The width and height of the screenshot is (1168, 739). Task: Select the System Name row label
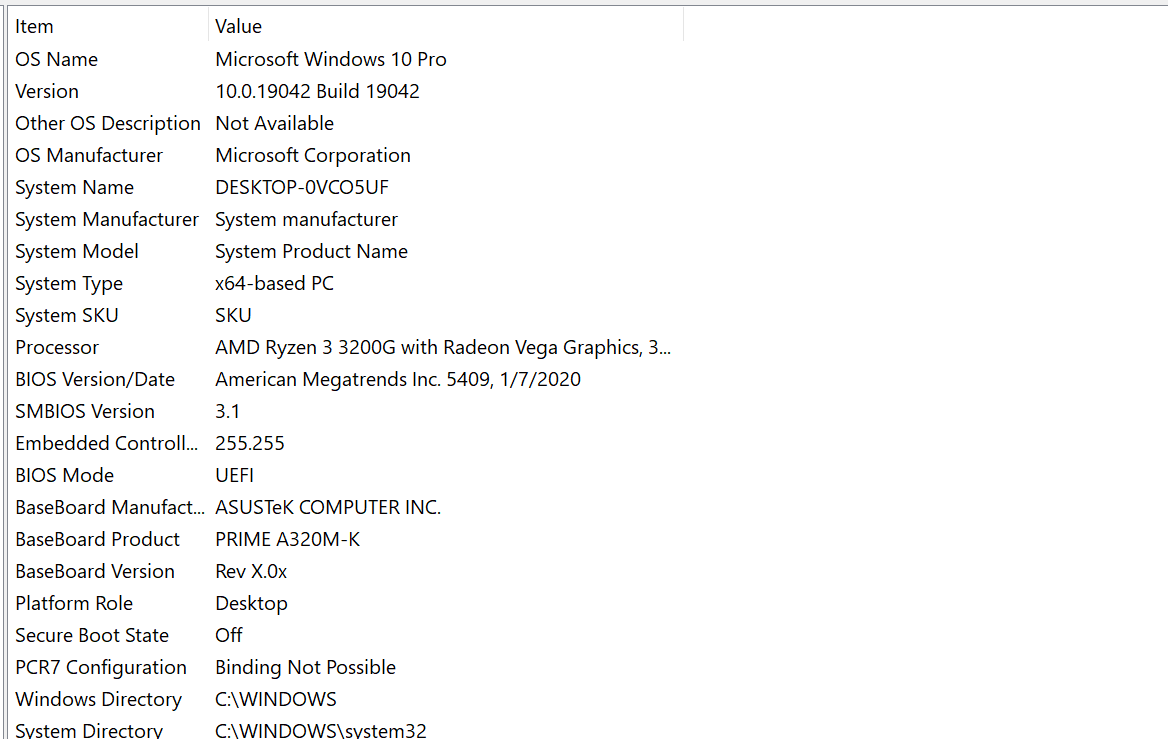click(x=74, y=188)
